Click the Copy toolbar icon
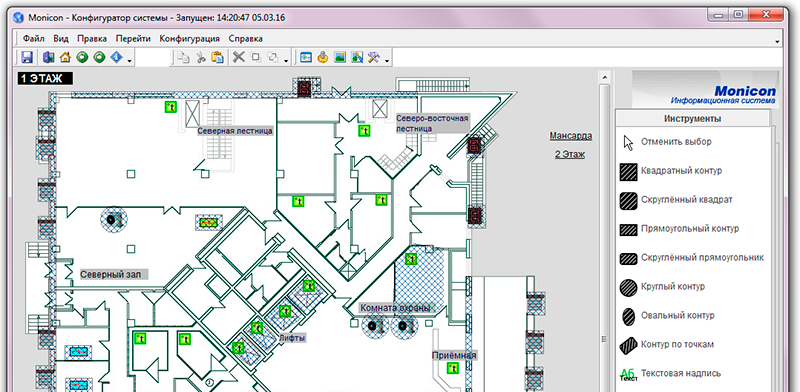Screen dimensions: 800x392 [x=183, y=57]
